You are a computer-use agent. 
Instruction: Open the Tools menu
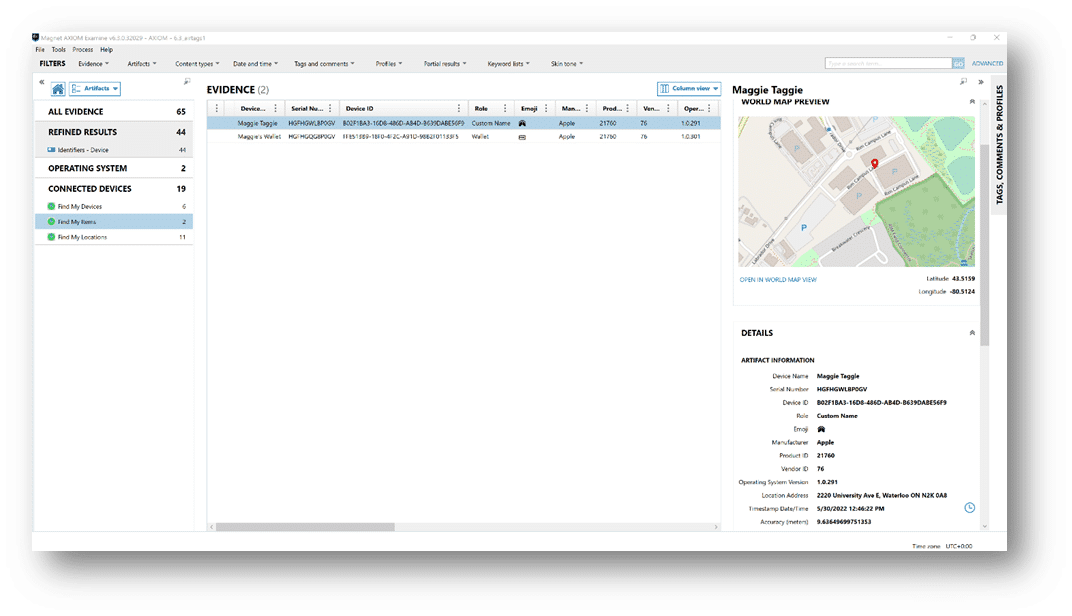coord(59,50)
